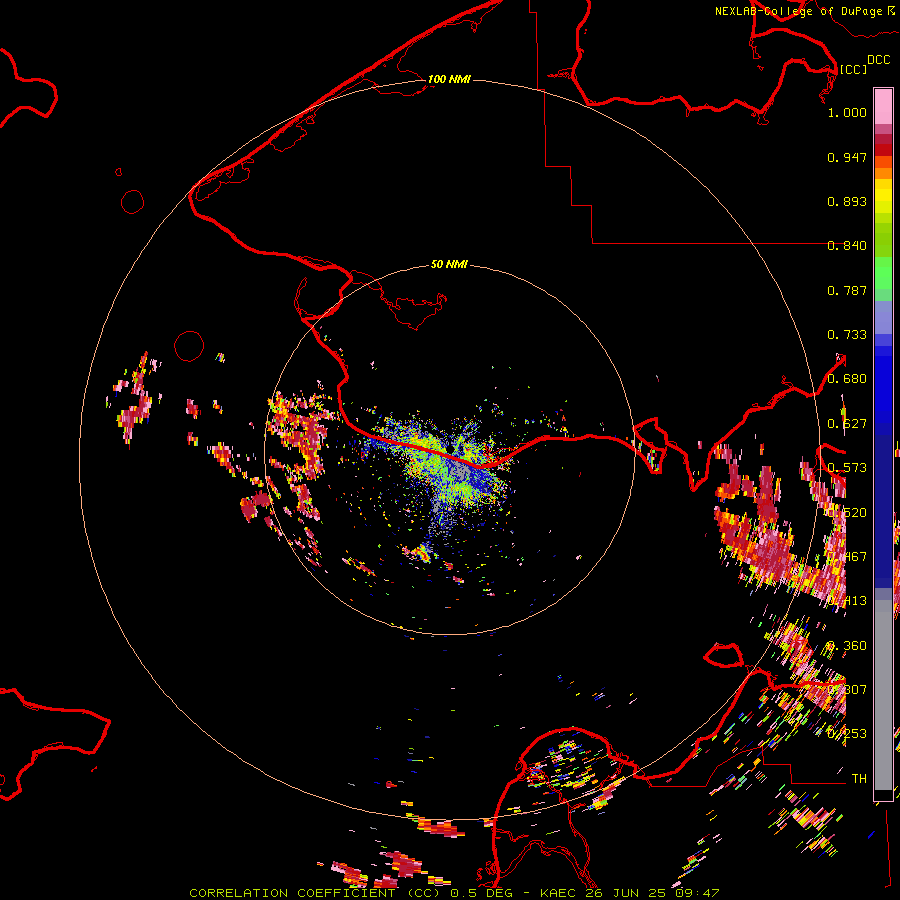The image size is (900, 900).
Task: Click the 0.733 scale value
Action: [847, 335]
